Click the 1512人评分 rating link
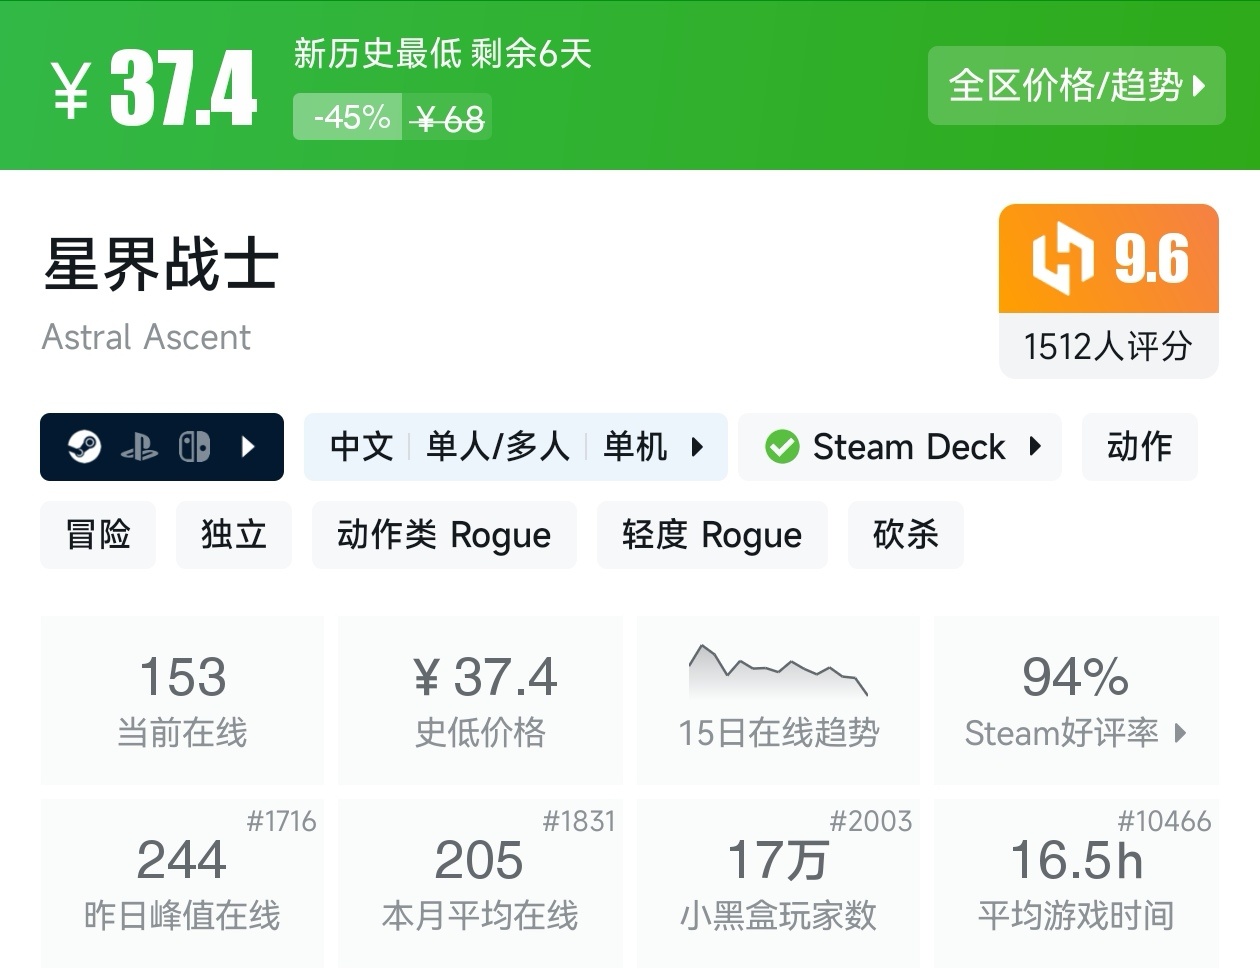Screen dimensions: 1260x969 [x=1108, y=346]
